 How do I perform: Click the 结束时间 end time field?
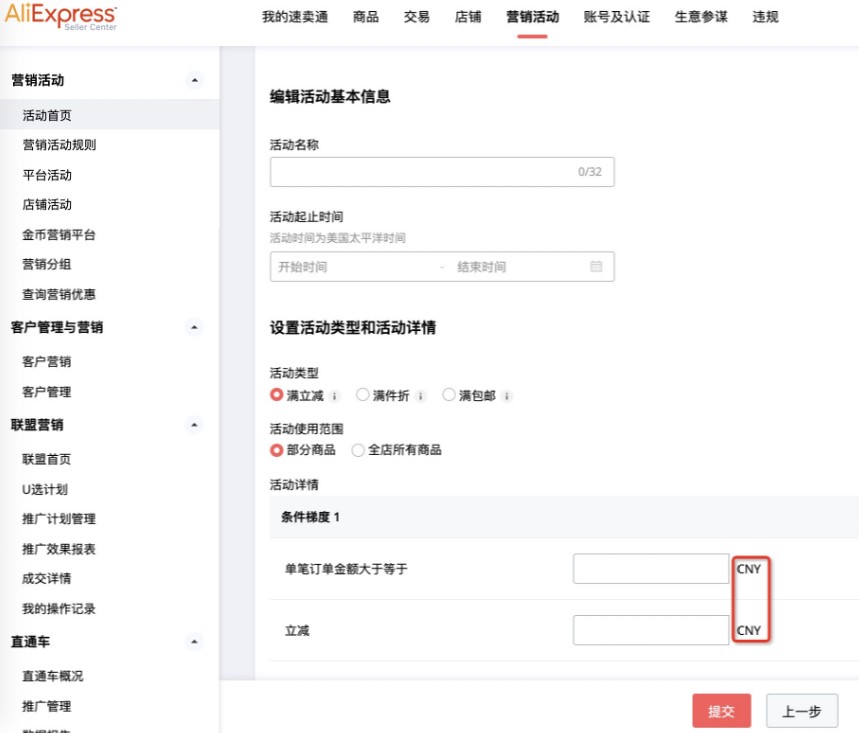coord(482,267)
